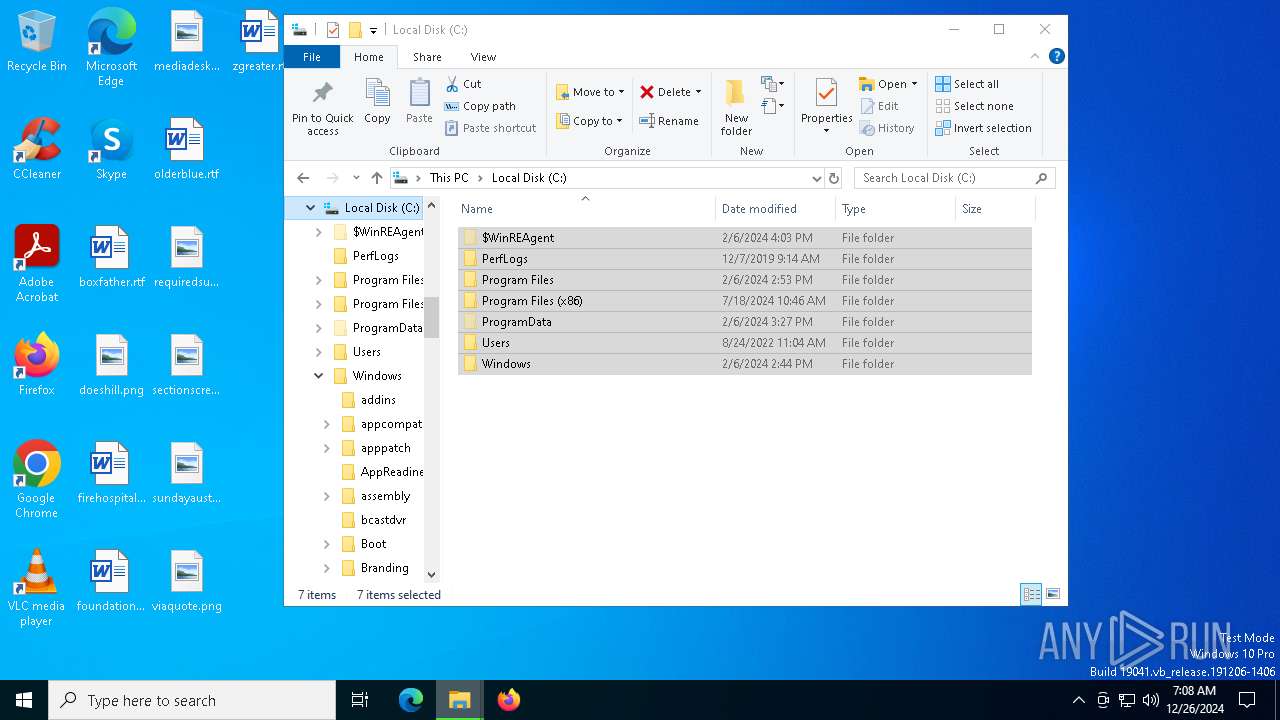Click the Up one level arrow
This screenshot has width=1280, height=720.
tap(376, 178)
